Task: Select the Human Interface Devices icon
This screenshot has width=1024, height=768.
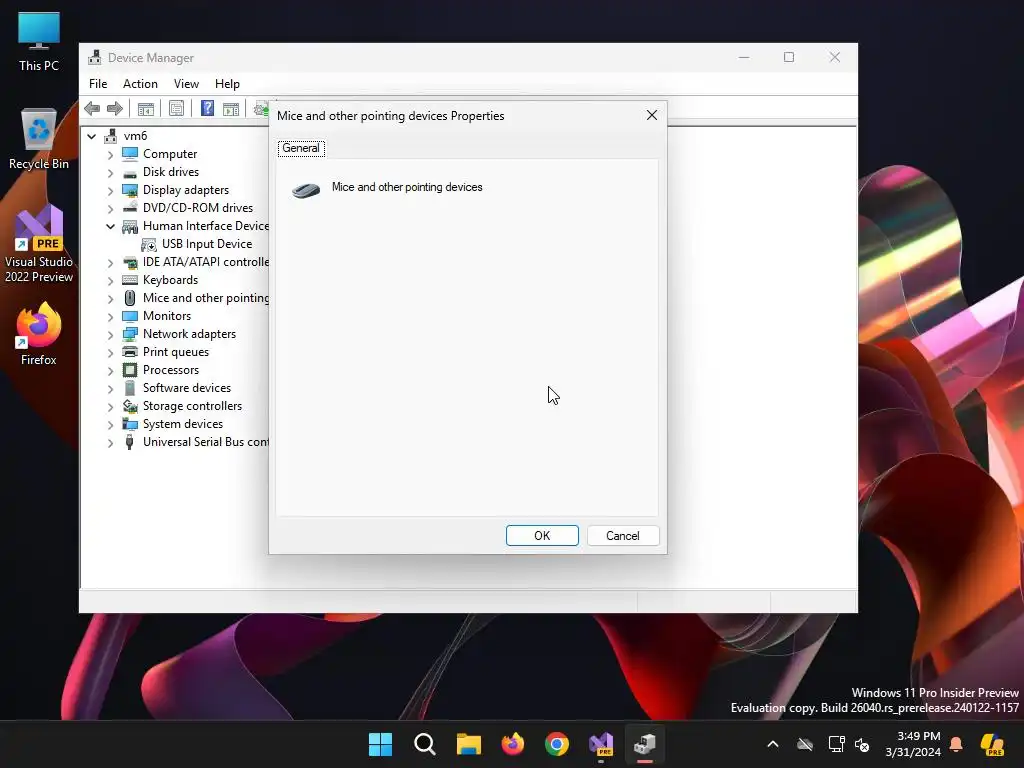Action: point(130,227)
